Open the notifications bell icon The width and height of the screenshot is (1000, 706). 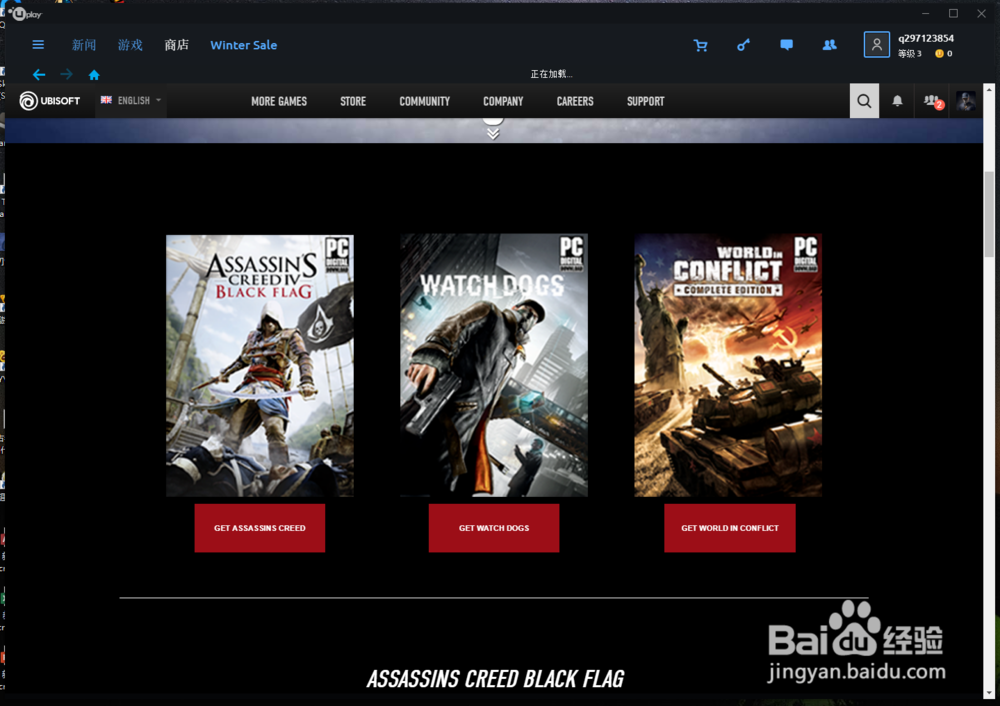coord(897,101)
